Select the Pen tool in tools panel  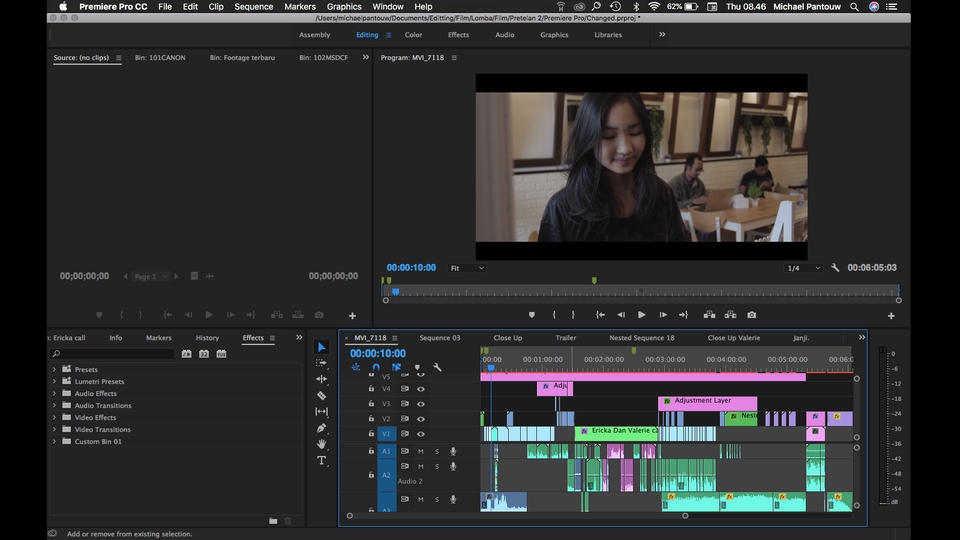[x=321, y=428]
